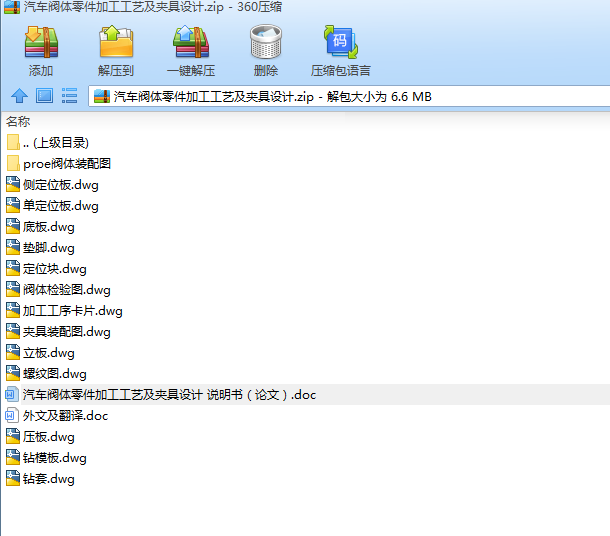Viewport: 610px width, 536px height.
Task: Select the proe阀体装配图 folder
Action: (58, 163)
